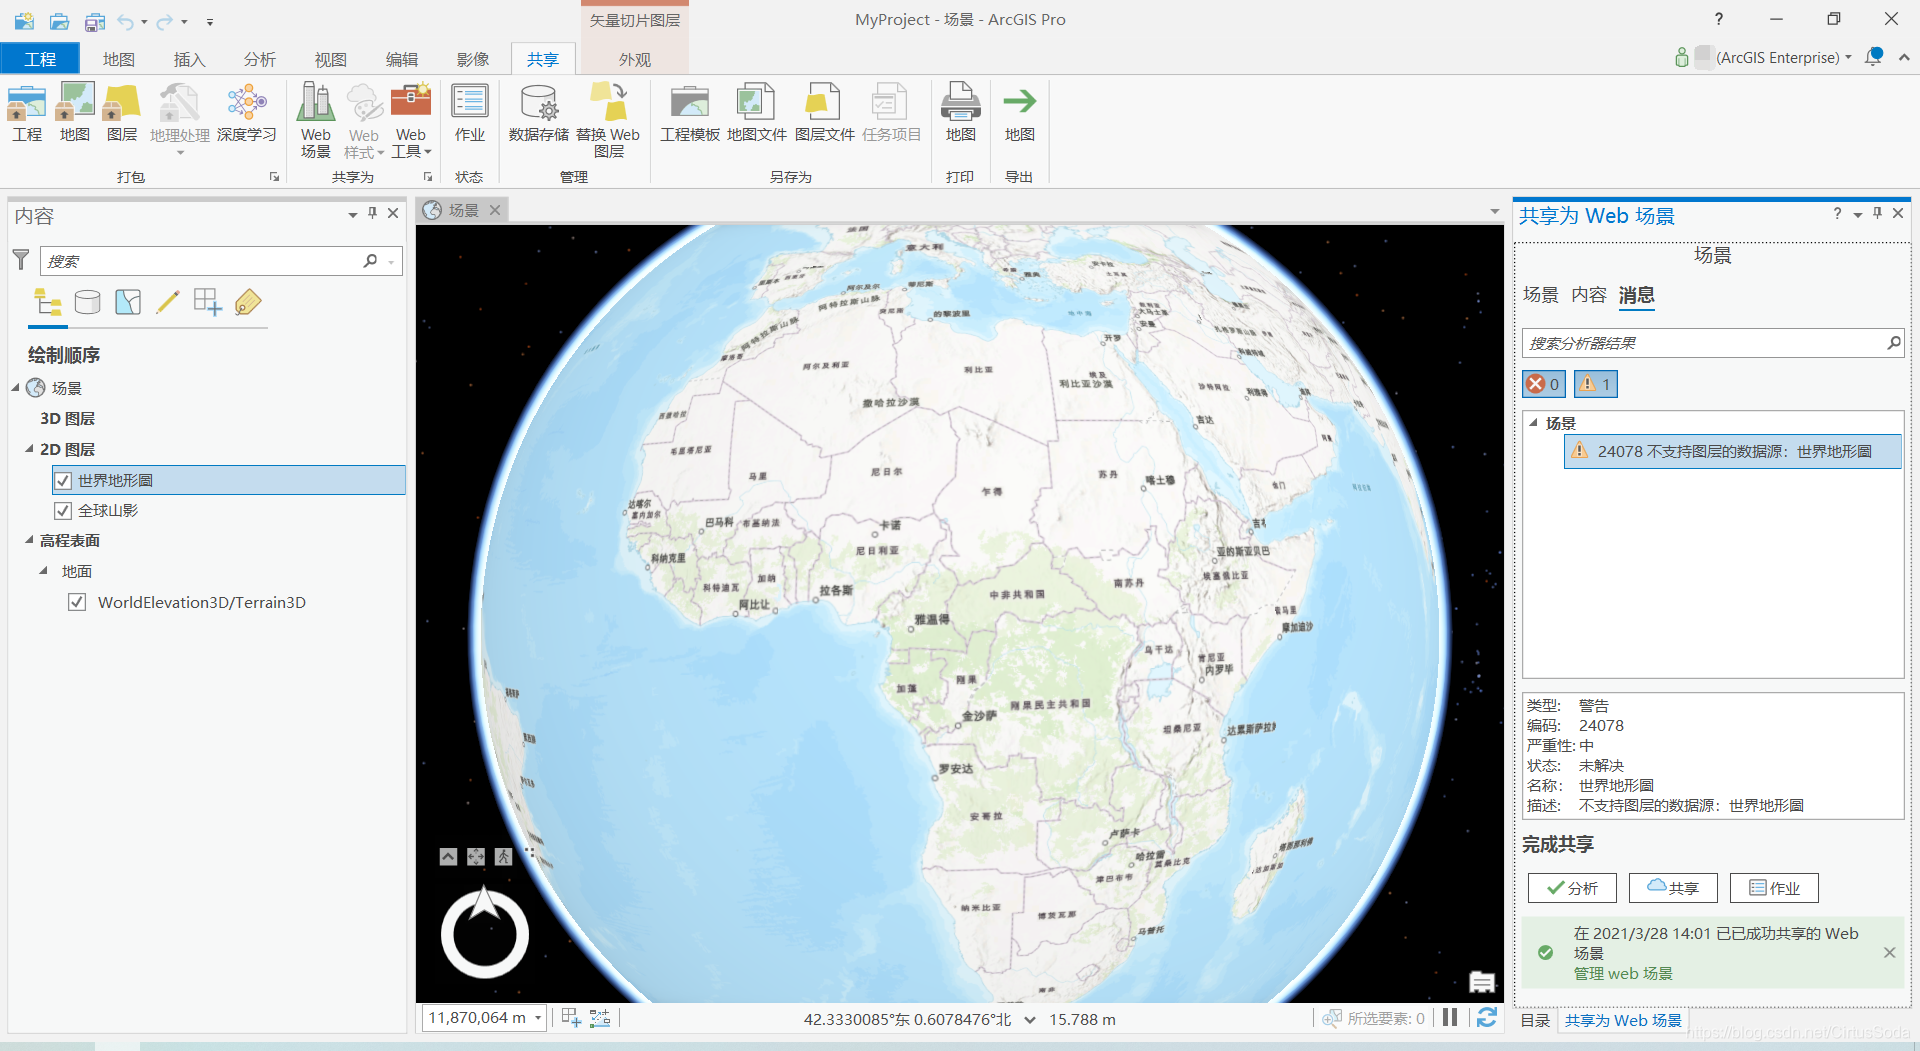
Task: Switch to the 分析 ribbon tab
Action: coord(260,59)
